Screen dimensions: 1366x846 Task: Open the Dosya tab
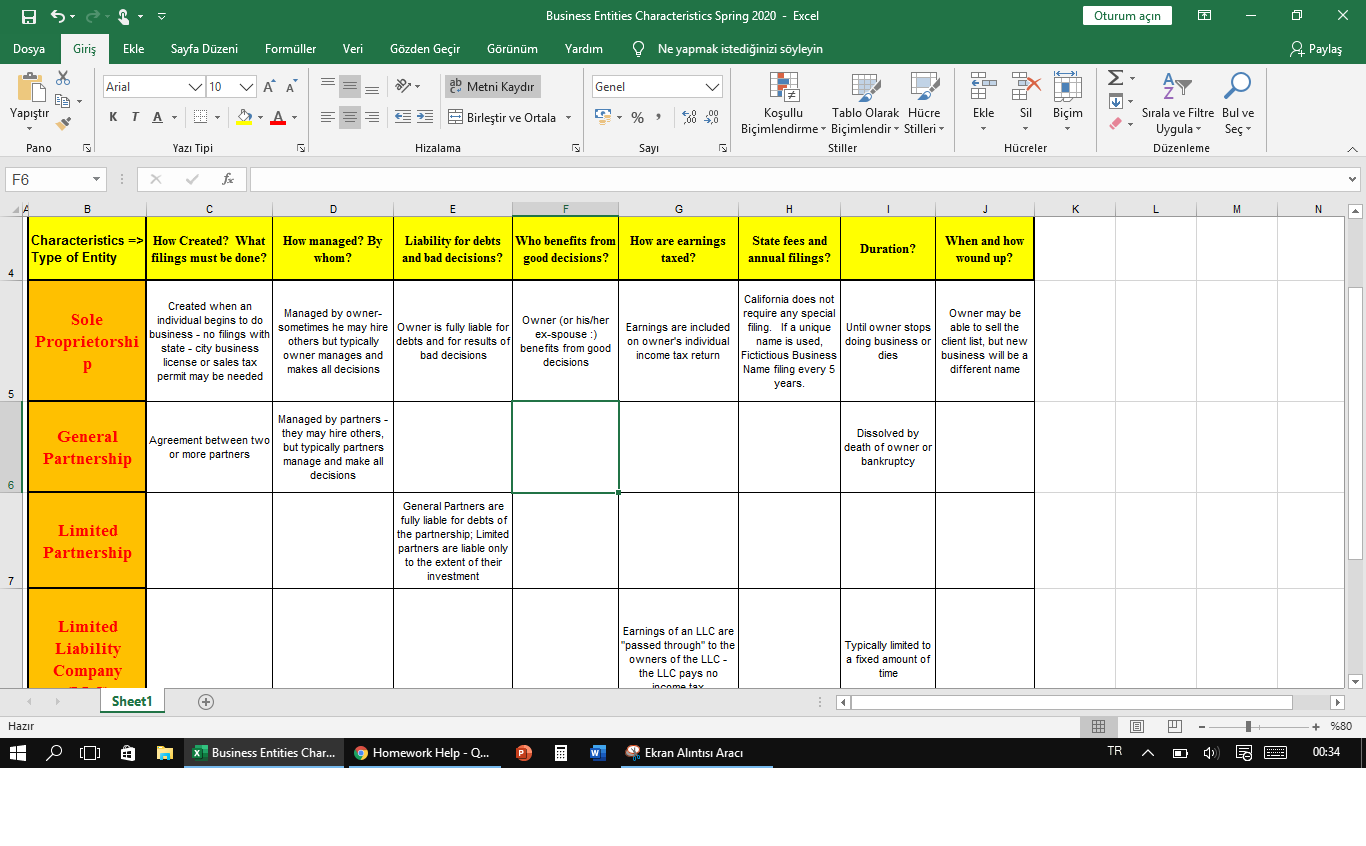[29, 49]
